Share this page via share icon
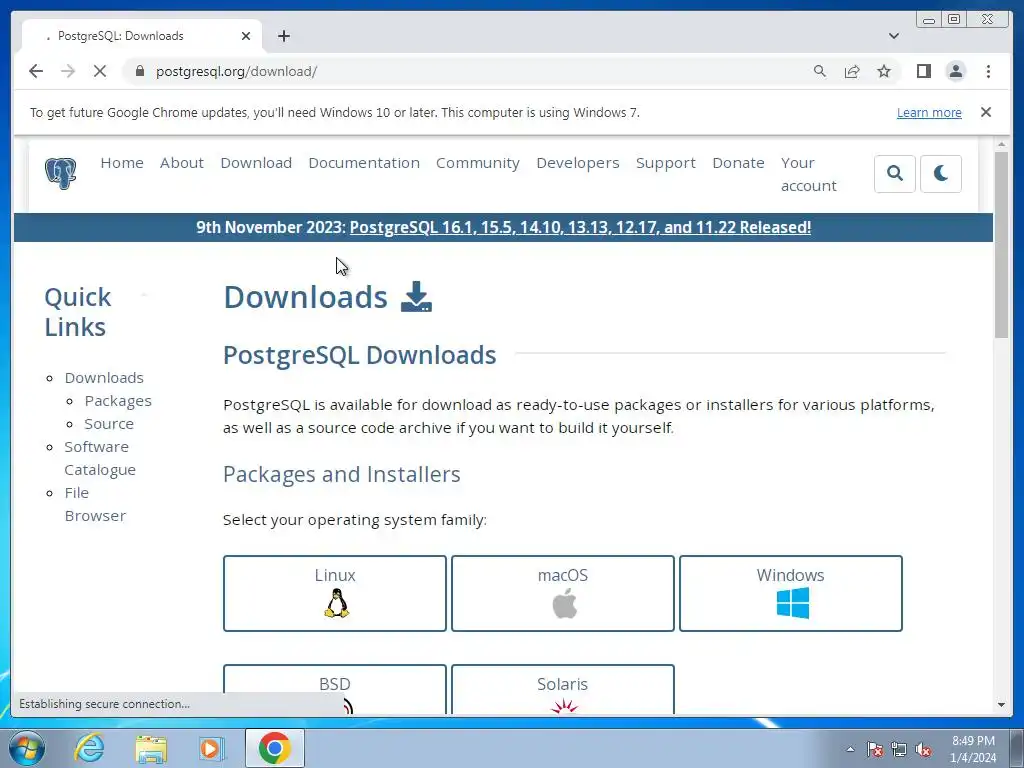The width and height of the screenshot is (1024, 768). coord(852,71)
